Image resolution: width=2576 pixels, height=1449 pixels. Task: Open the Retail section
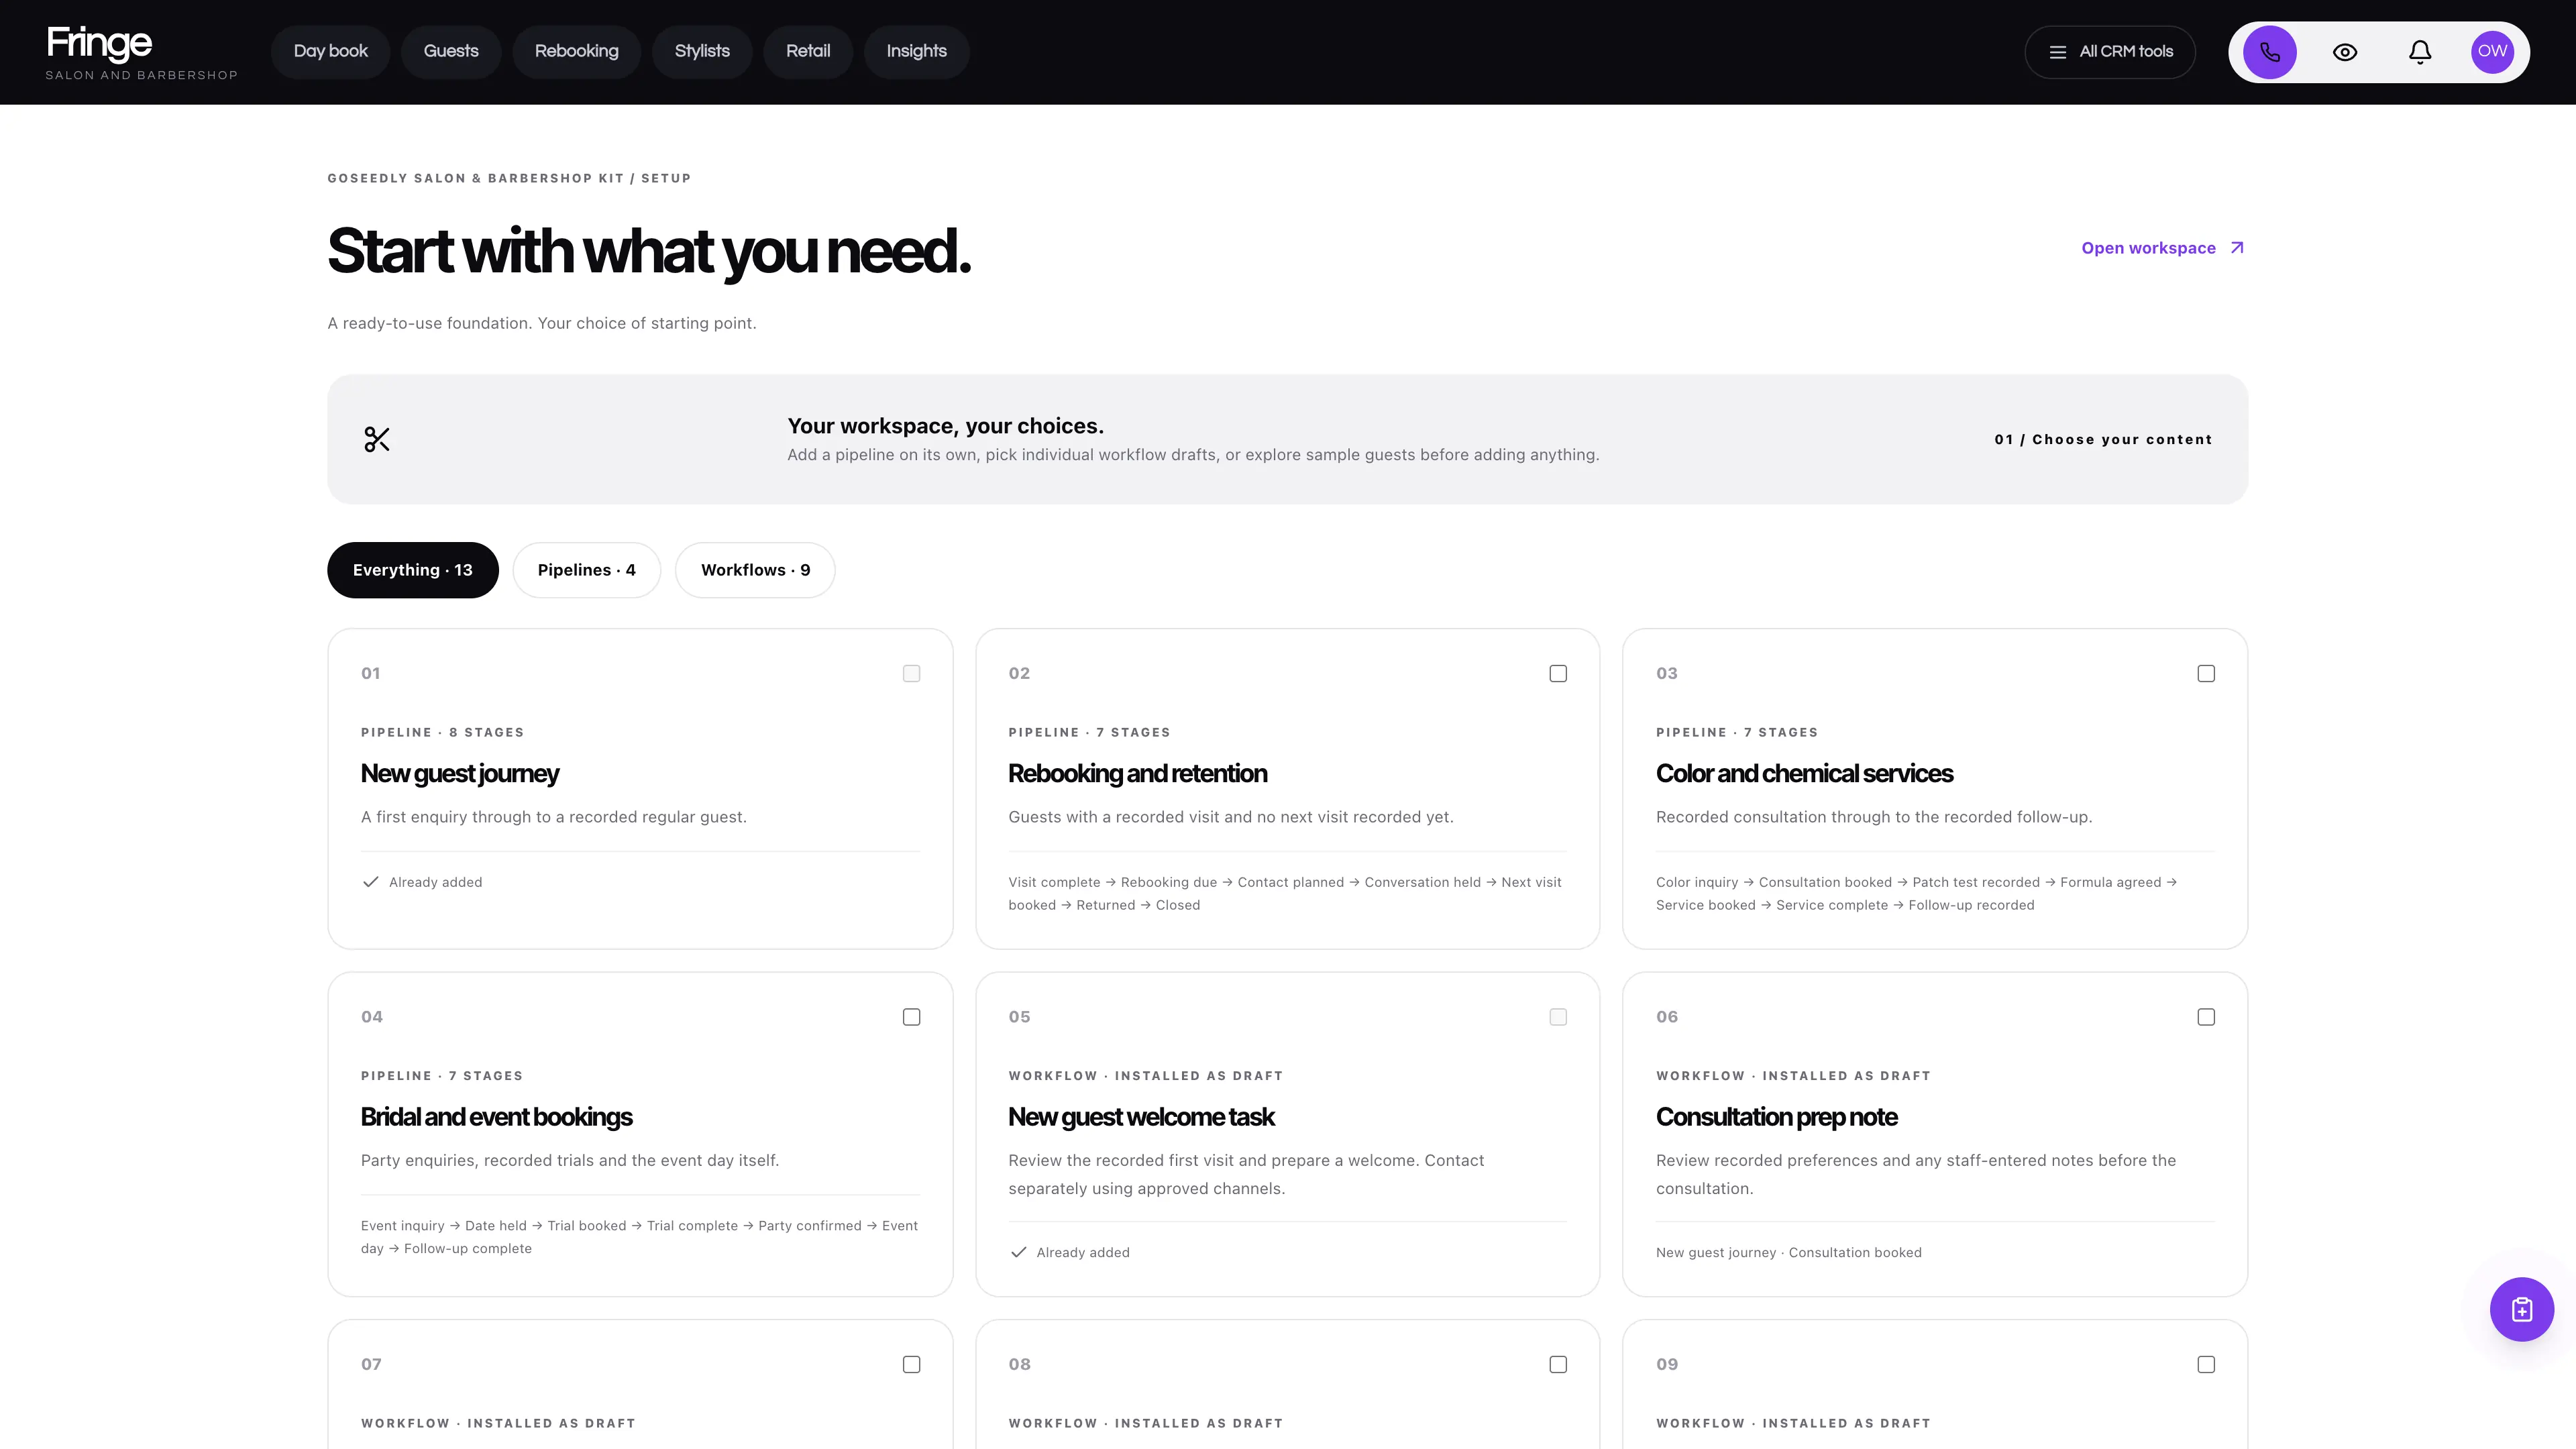(x=808, y=52)
